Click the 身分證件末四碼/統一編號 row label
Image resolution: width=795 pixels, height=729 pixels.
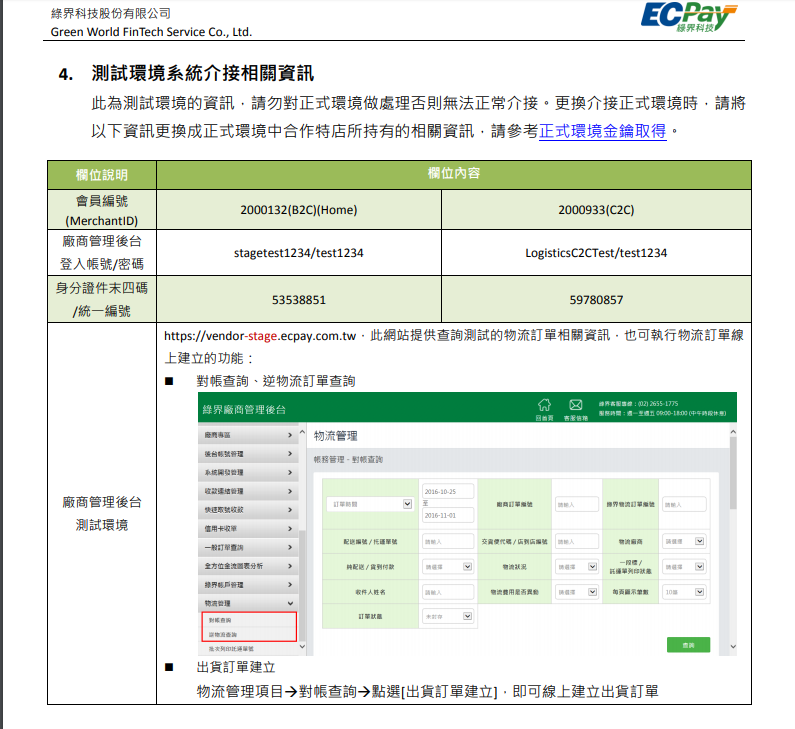(x=102, y=300)
